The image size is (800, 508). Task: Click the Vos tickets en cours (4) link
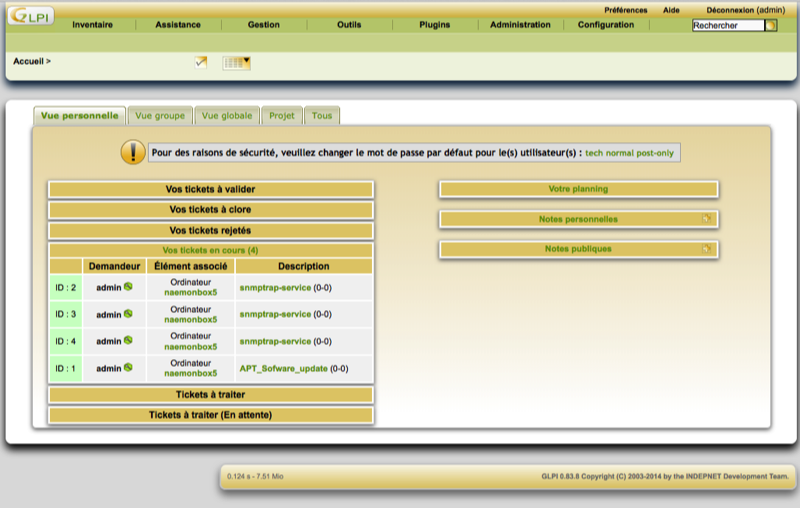pyautogui.click(x=210, y=250)
